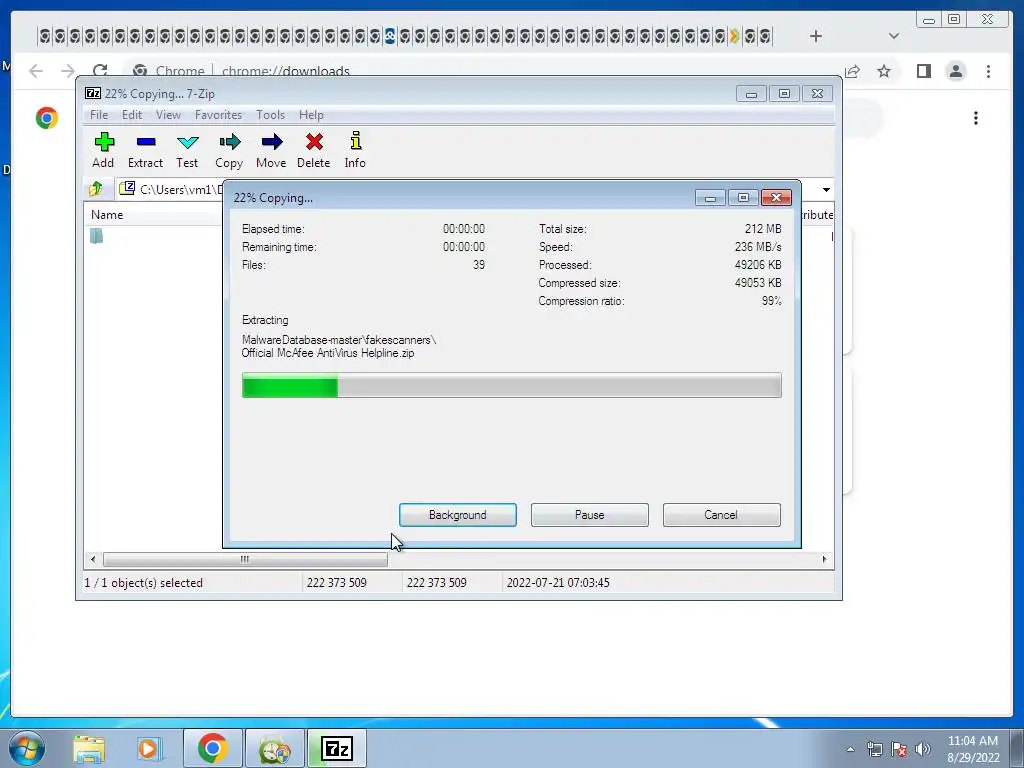Open the Windows Start menu
Image resolution: width=1024 pixels, height=768 pixels.
click(x=27, y=748)
